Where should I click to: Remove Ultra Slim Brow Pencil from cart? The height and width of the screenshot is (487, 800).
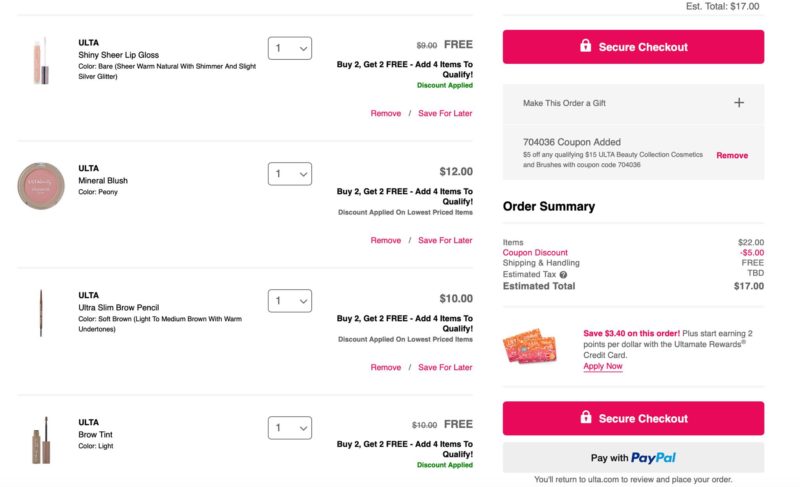click(x=385, y=368)
